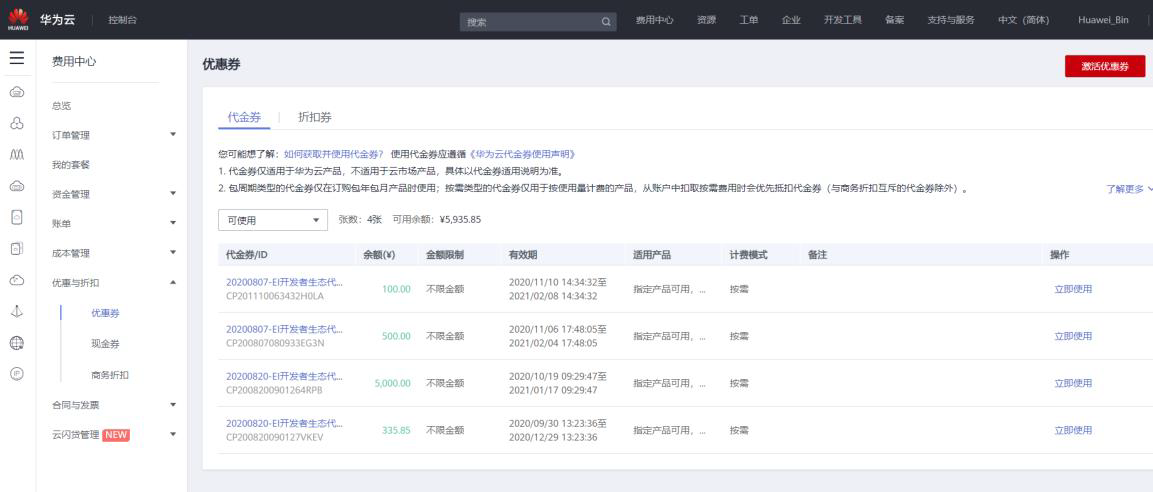Image resolution: width=1153 pixels, height=492 pixels.
Task: Select 我的套餐 in sidebar
Action: pyautogui.click(x=71, y=165)
